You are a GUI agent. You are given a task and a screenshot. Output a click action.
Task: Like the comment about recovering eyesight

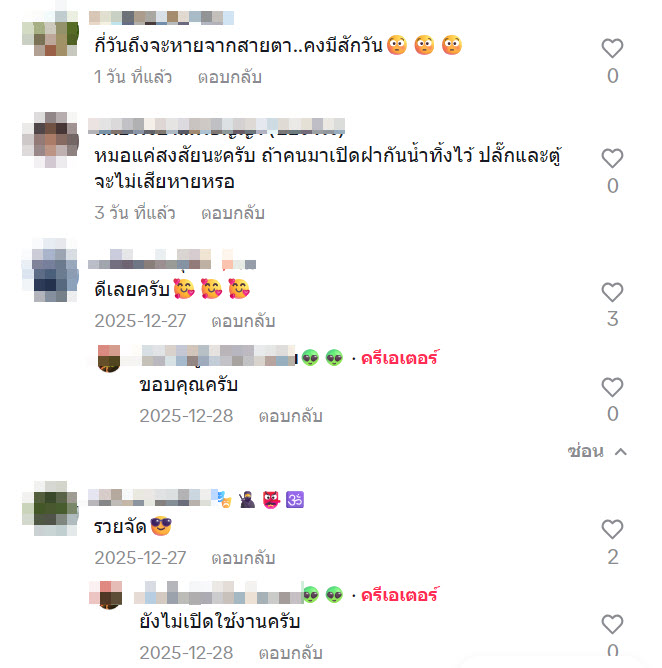tap(612, 48)
